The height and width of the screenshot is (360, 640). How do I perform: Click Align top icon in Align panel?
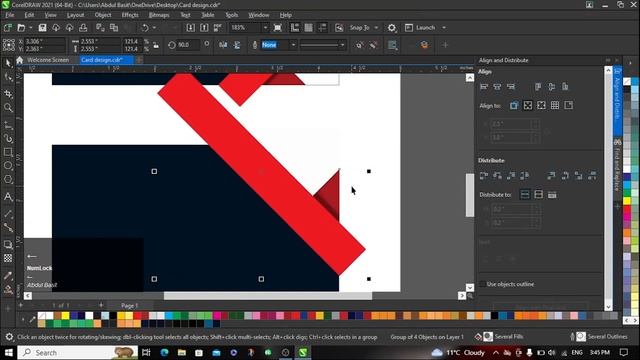pos(538,87)
